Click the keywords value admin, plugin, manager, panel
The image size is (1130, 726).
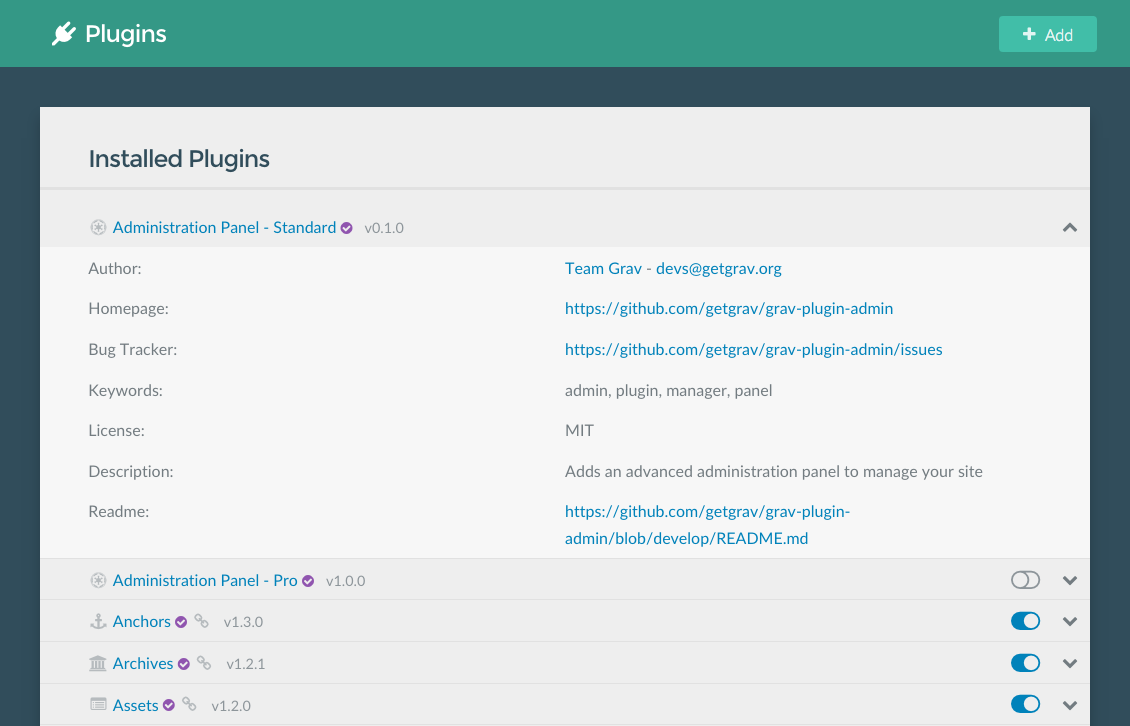[669, 391]
